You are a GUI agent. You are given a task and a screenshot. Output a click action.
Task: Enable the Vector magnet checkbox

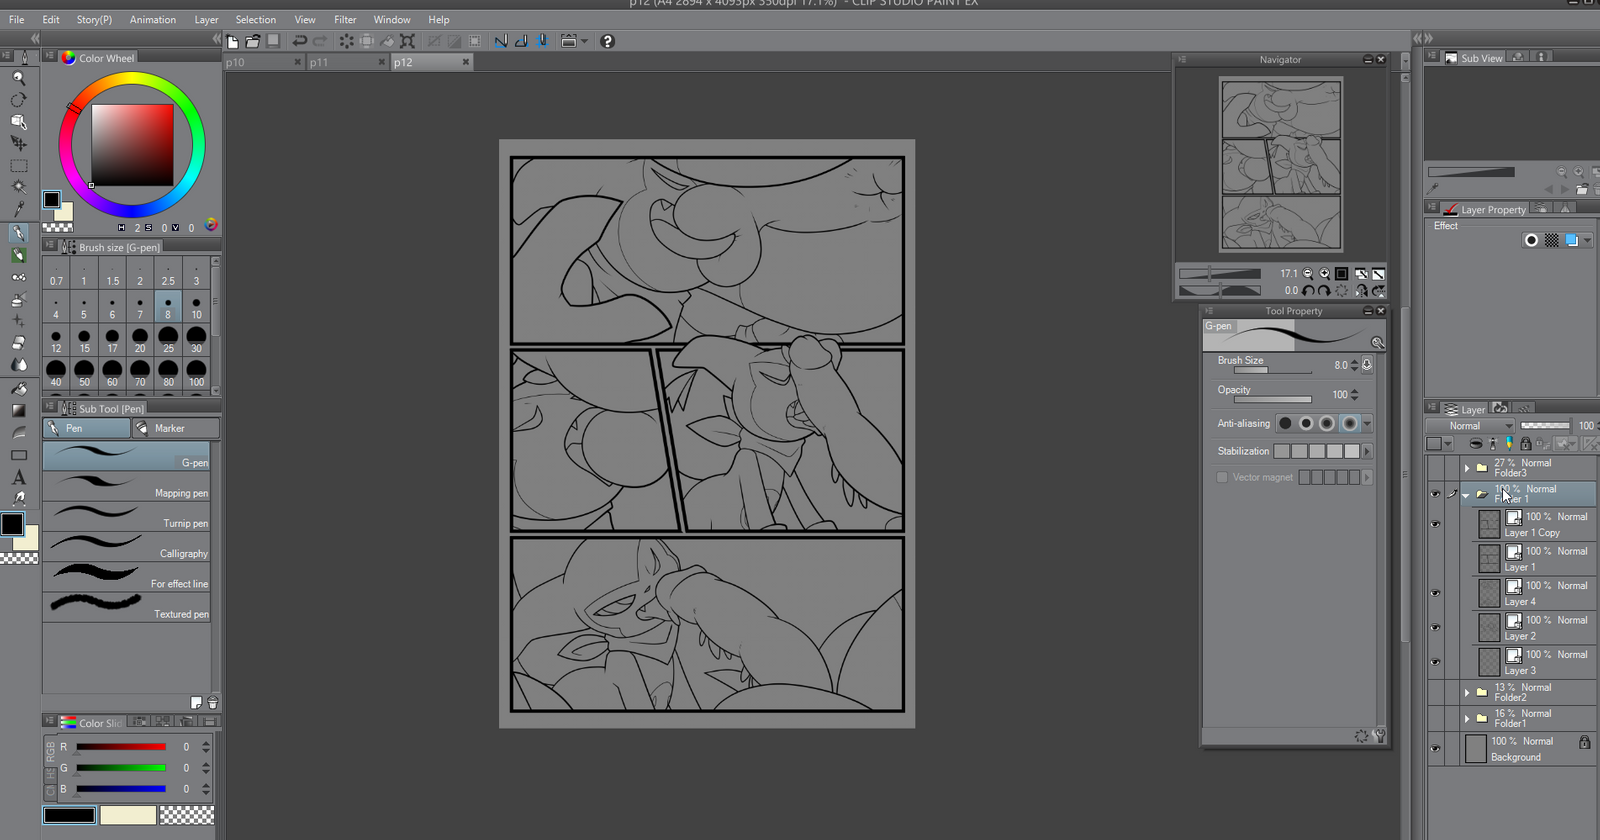click(x=1222, y=478)
